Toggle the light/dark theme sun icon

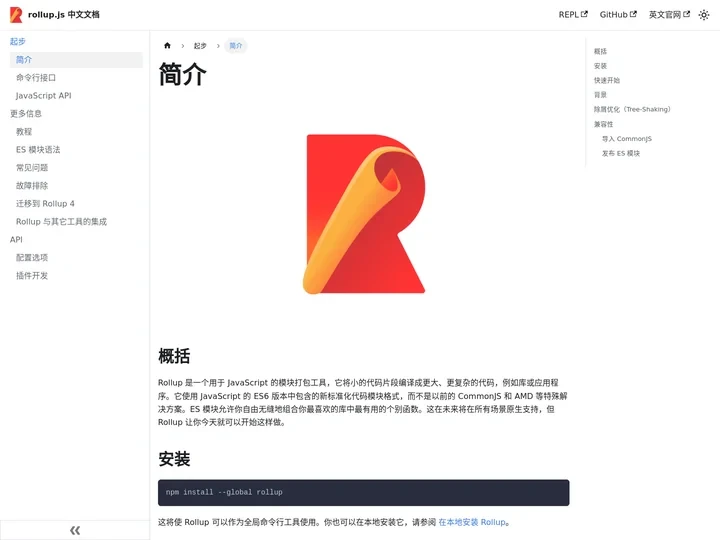coord(704,15)
